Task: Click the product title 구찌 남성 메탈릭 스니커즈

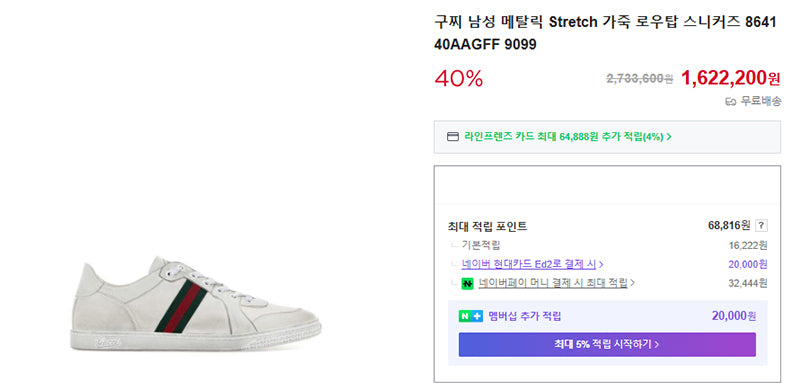Action: pyautogui.click(x=605, y=33)
